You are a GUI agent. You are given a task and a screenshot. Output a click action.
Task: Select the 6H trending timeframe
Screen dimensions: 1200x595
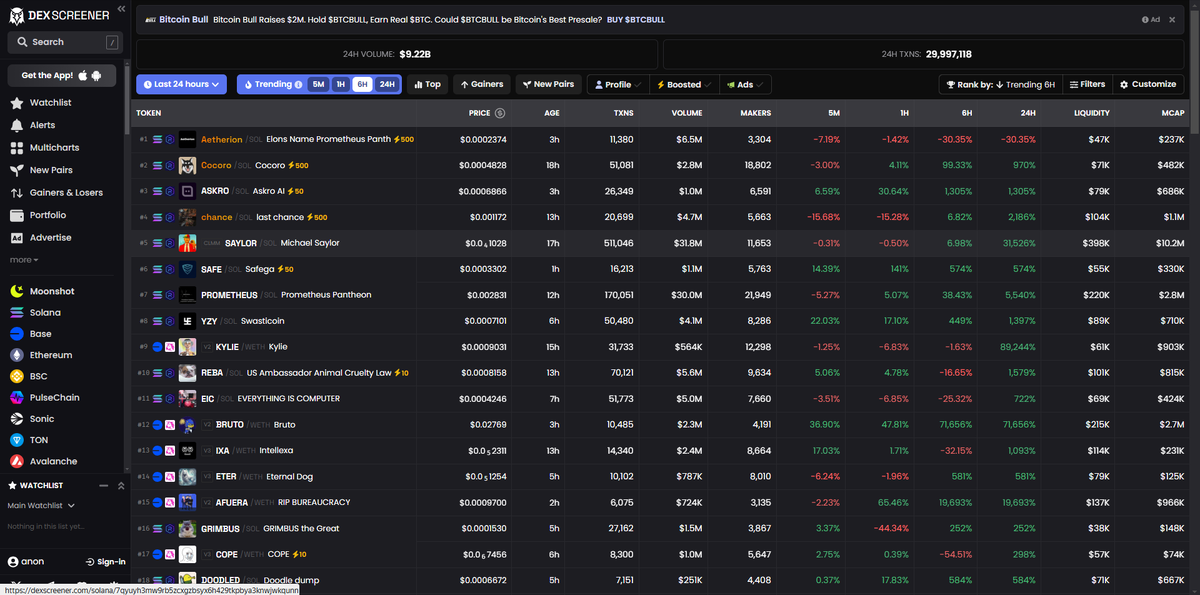pos(362,85)
